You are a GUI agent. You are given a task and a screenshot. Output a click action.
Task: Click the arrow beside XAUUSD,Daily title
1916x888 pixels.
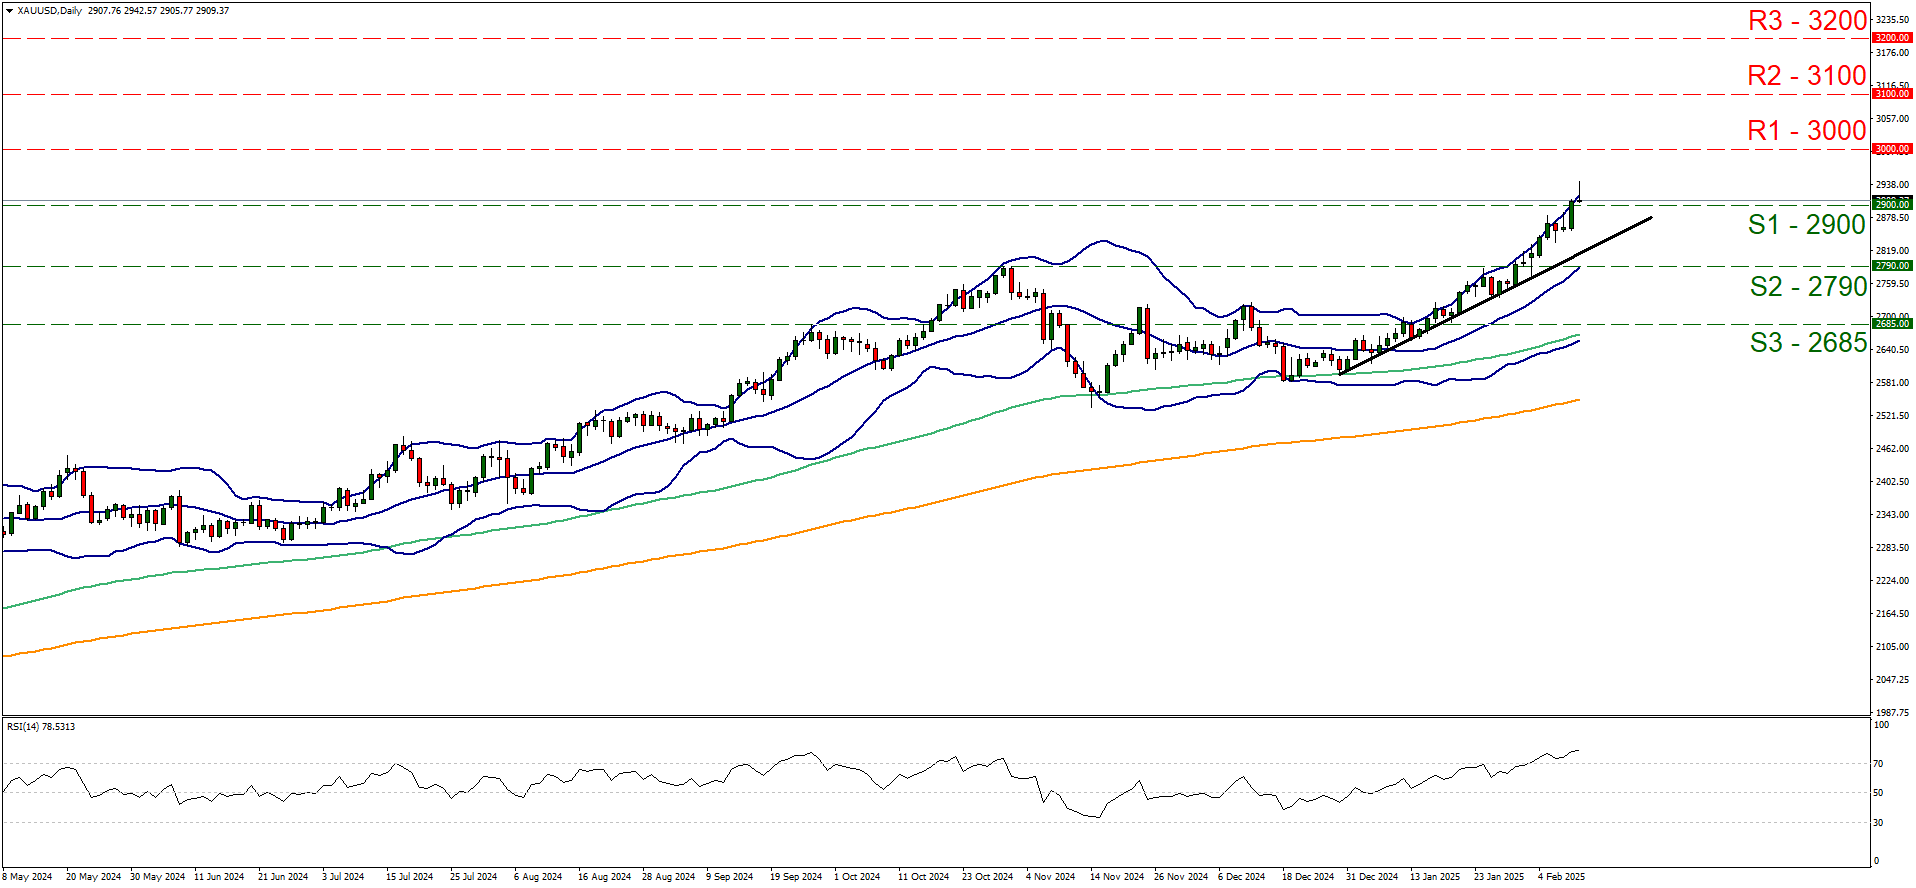[9, 11]
